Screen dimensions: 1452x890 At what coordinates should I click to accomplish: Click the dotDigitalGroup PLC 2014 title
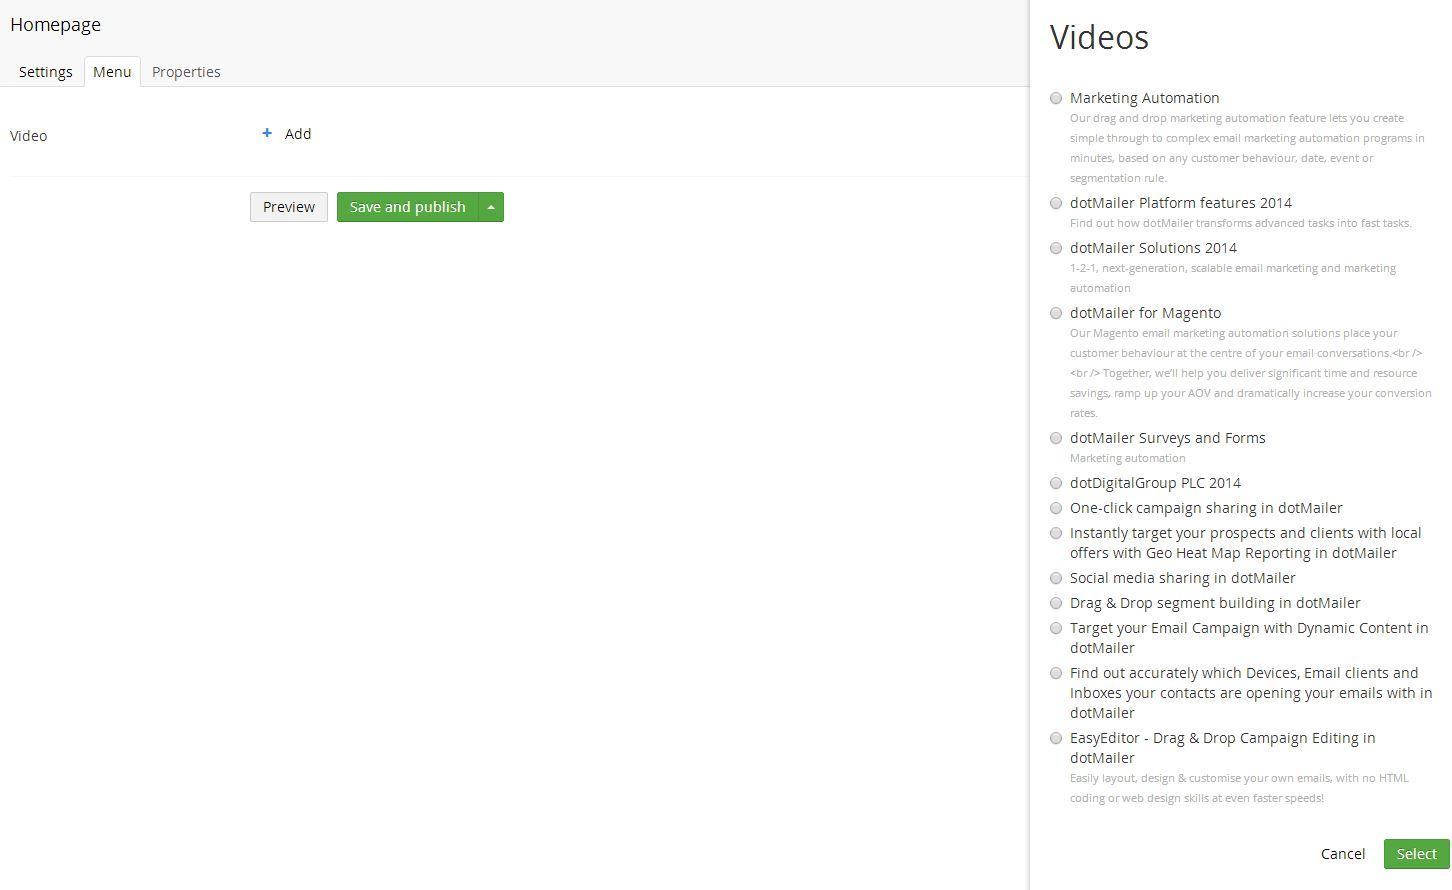1155,483
